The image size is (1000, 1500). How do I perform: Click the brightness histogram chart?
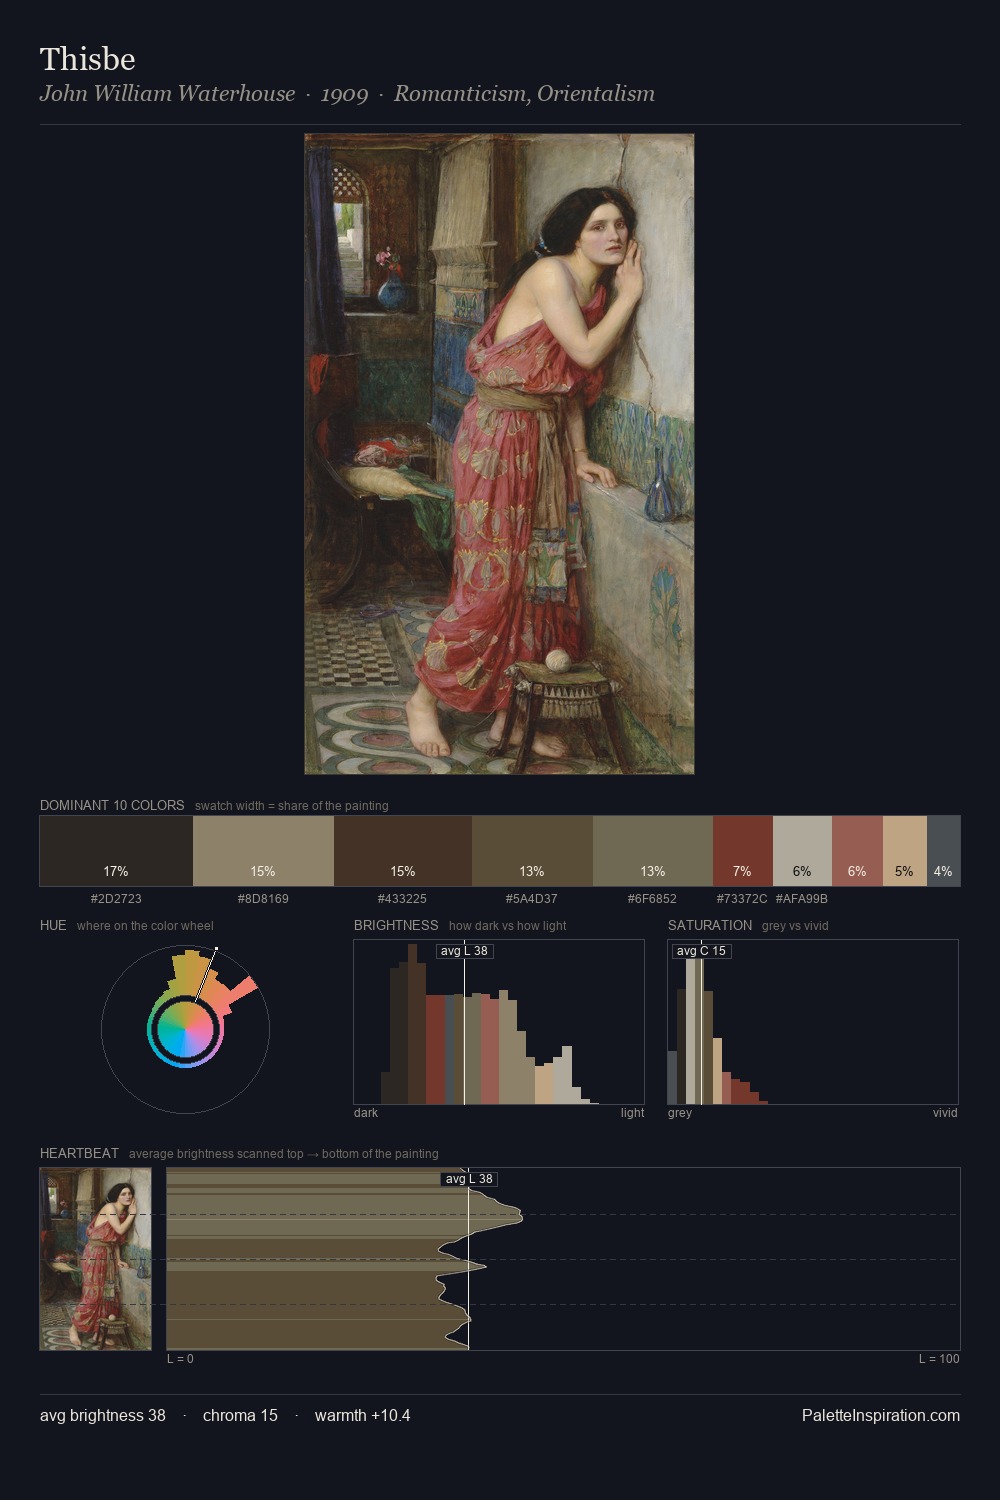click(499, 1022)
